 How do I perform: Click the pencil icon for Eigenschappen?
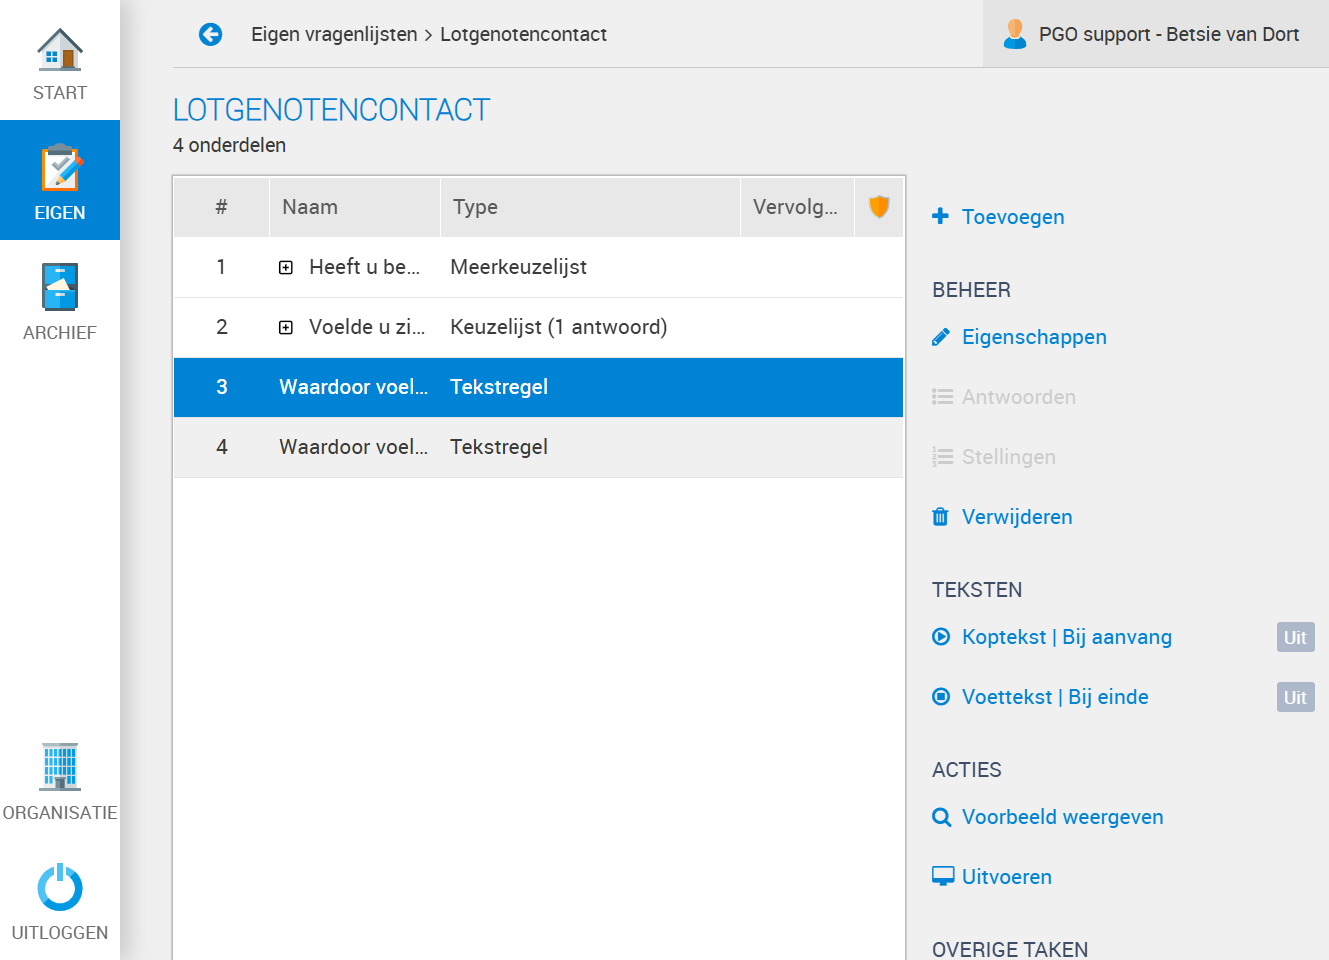click(940, 337)
